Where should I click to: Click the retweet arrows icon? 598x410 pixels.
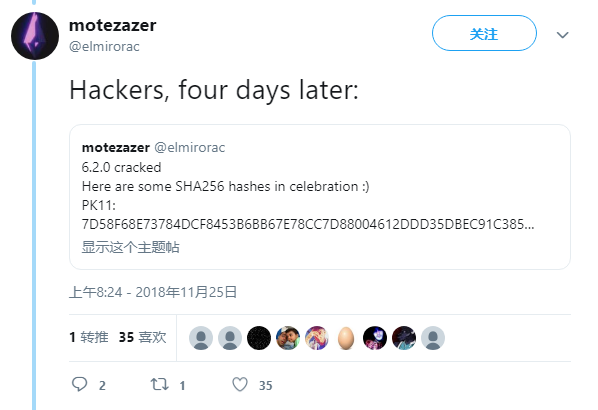click(159, 384)
